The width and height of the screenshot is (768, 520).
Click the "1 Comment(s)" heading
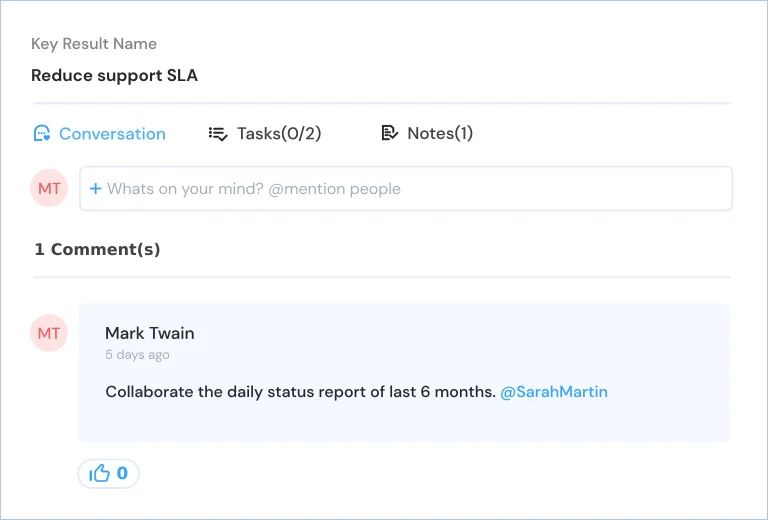tap(97, 249)
